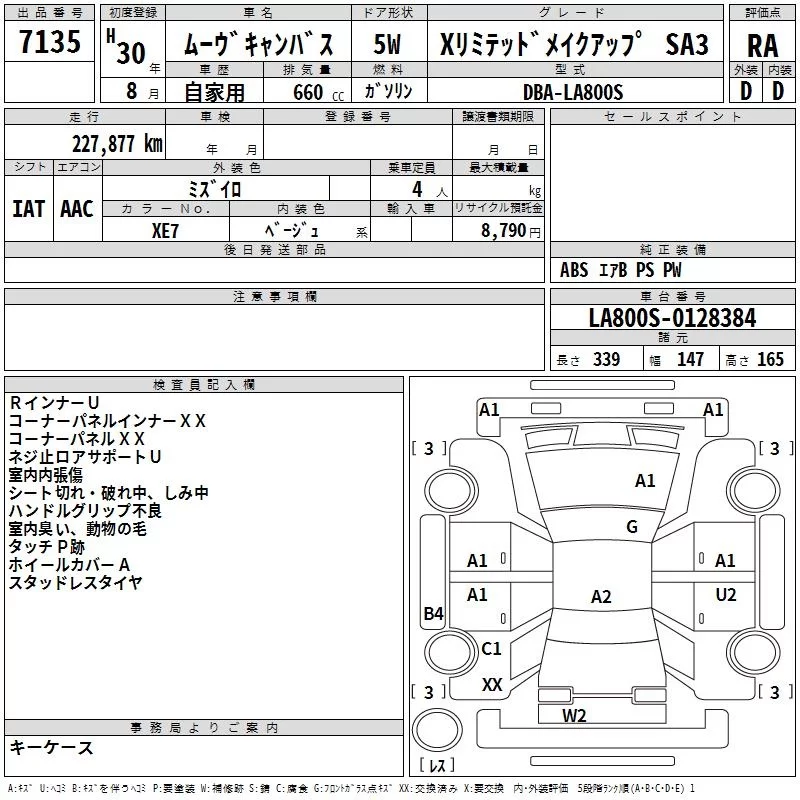Image resolution: width=800 pixels, height=800 pixels.
Task: Select the exterior color ミズイロ
Action: (x=214, y=189)
